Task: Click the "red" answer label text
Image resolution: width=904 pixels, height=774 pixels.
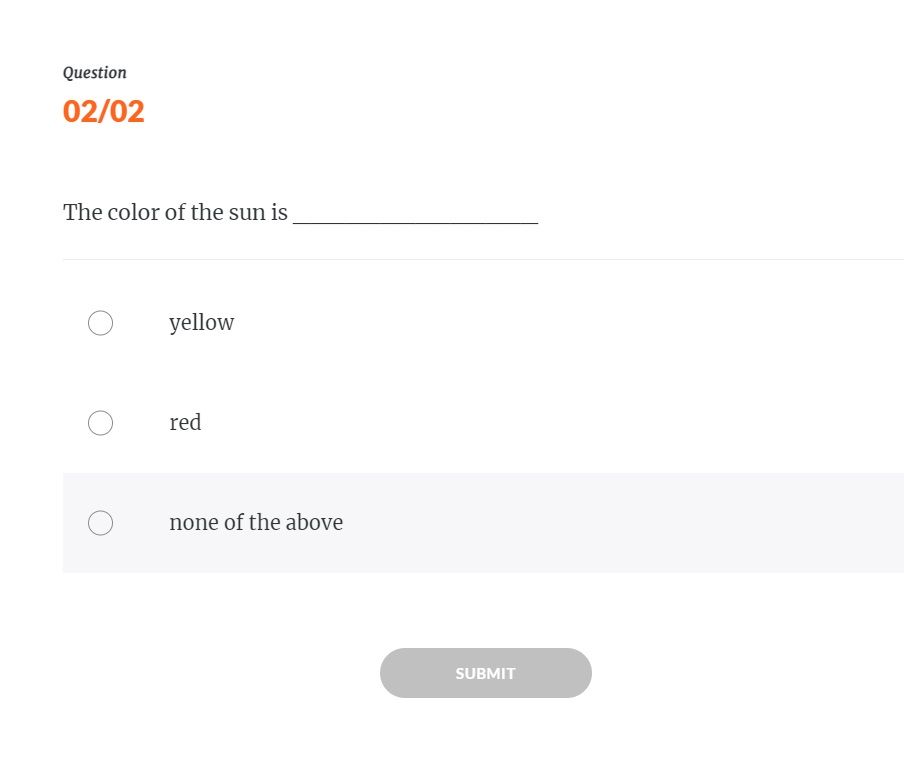Action: [185, 423]
